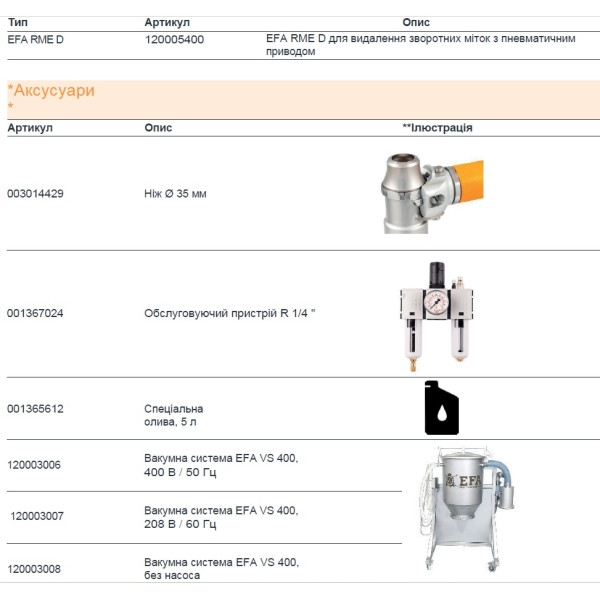Viewport: 600px width, 600px height.
Task: Click the EFA VS 400 vacuum system image
Action: tap(467, 509)
